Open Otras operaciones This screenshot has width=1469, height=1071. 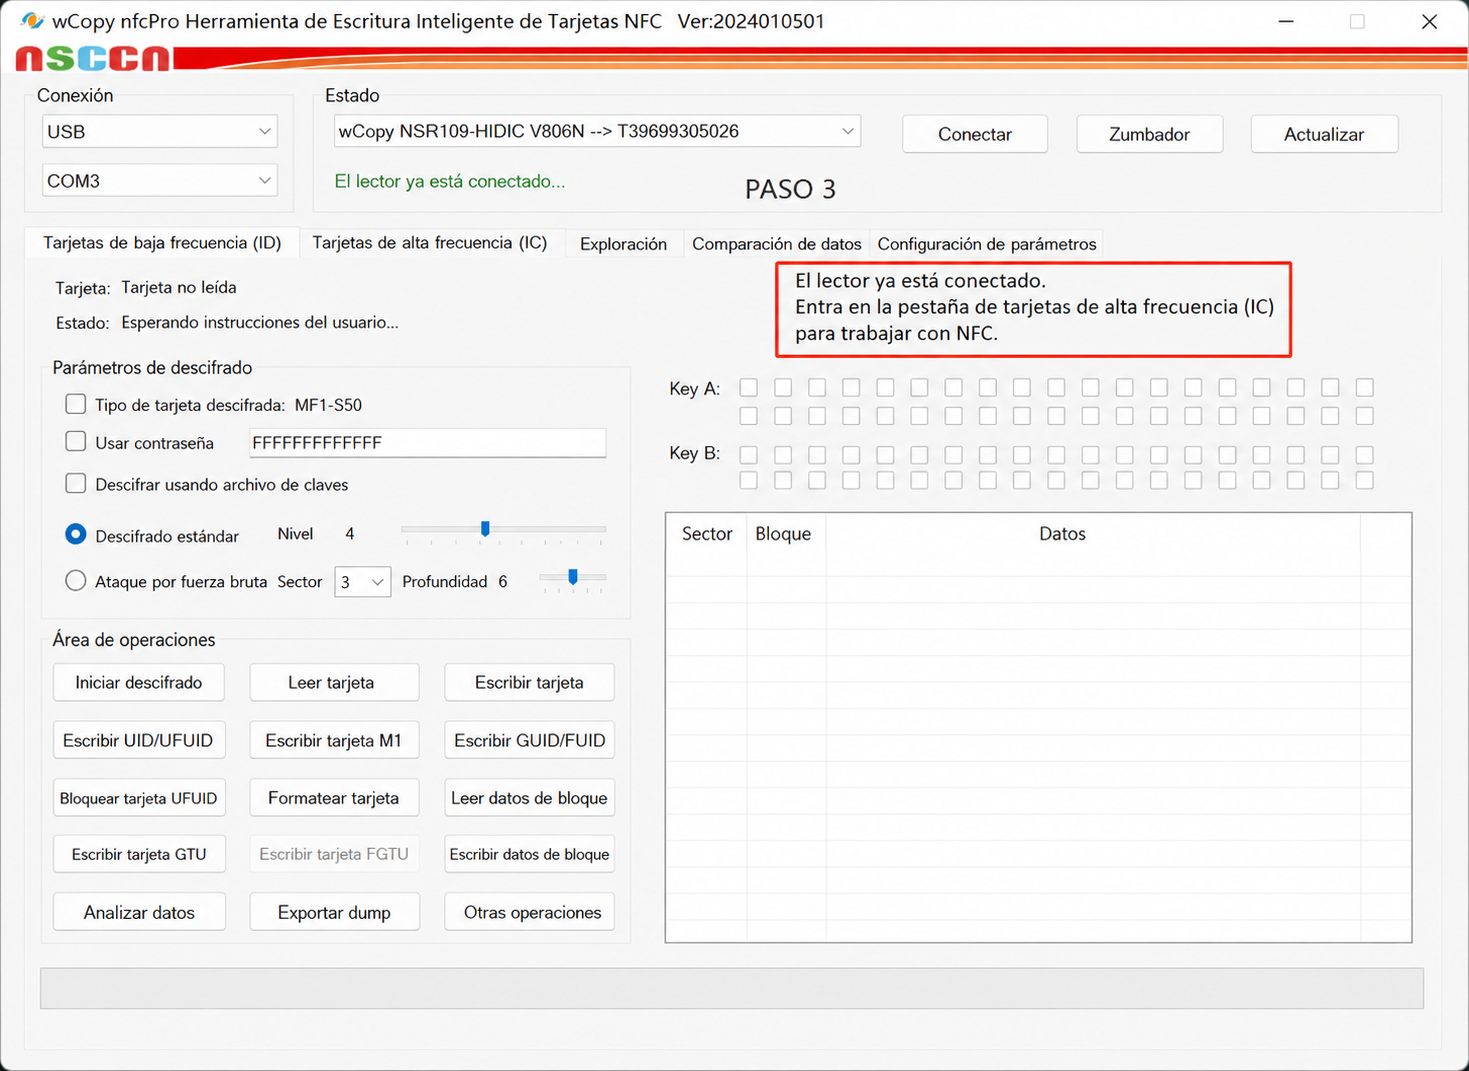[529, 912]
